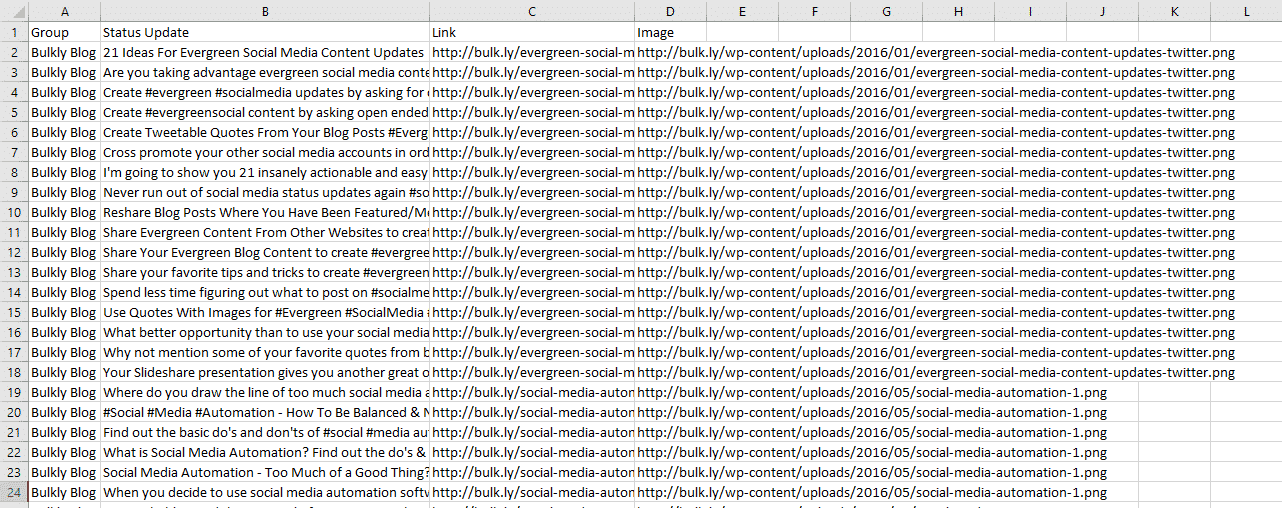This screenshot has height=508, width=1282.
Task: Select cell 'Spend less time figuring out what to post'
Action: (265, 292)
